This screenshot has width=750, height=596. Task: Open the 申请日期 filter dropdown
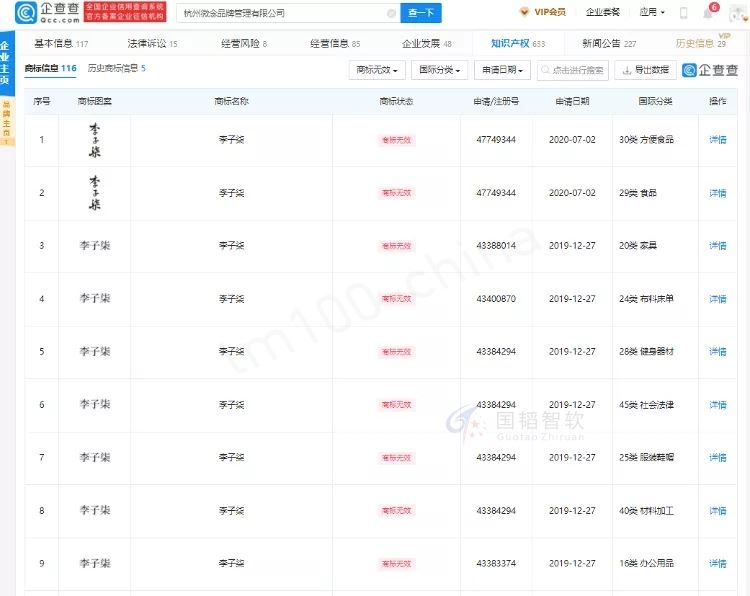(x=502, y=70)
